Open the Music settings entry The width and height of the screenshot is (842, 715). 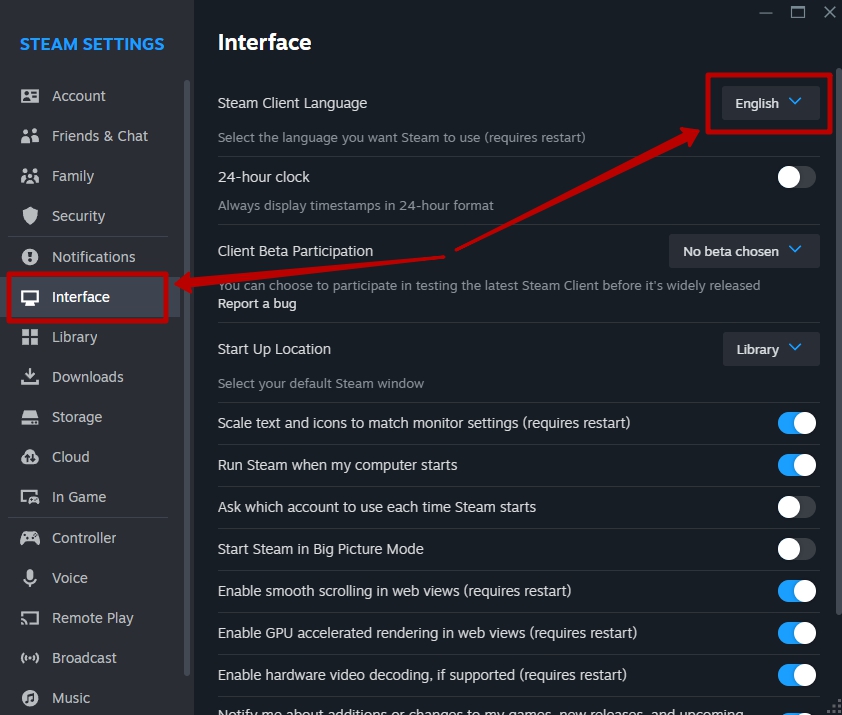(x=70, y=698)
